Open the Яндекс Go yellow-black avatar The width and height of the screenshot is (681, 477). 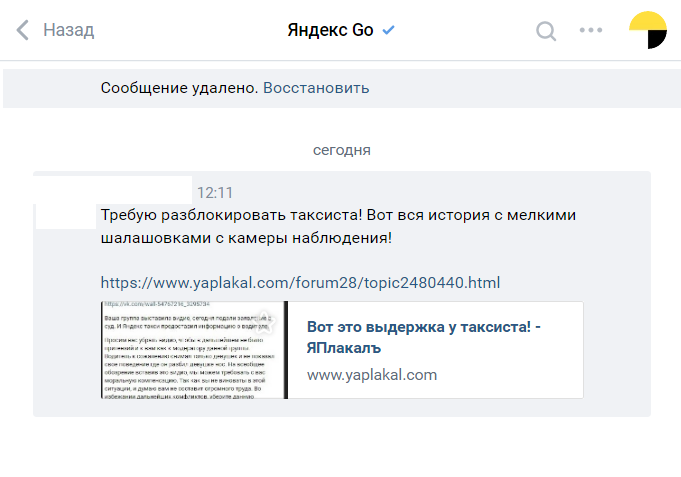[648, 30]
